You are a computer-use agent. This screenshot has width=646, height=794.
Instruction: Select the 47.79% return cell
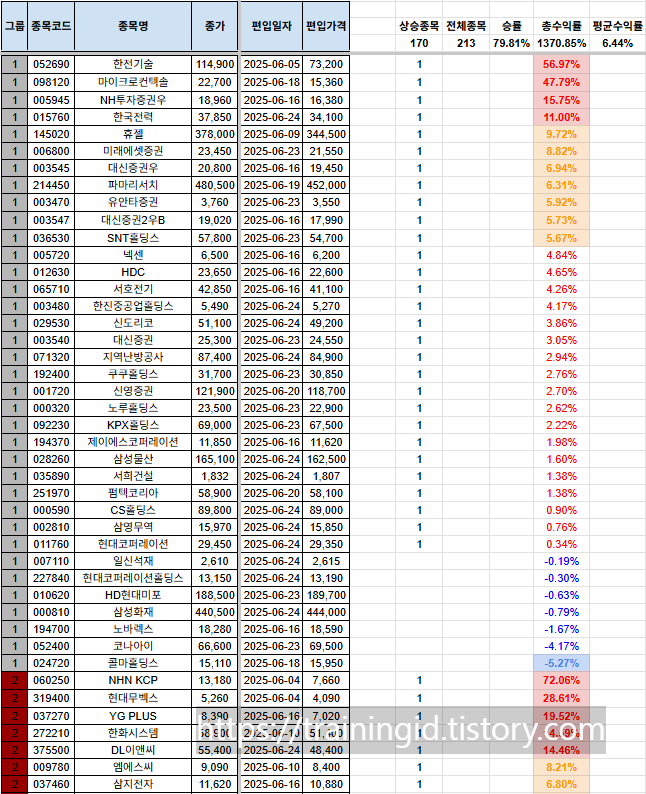point(561,82)
